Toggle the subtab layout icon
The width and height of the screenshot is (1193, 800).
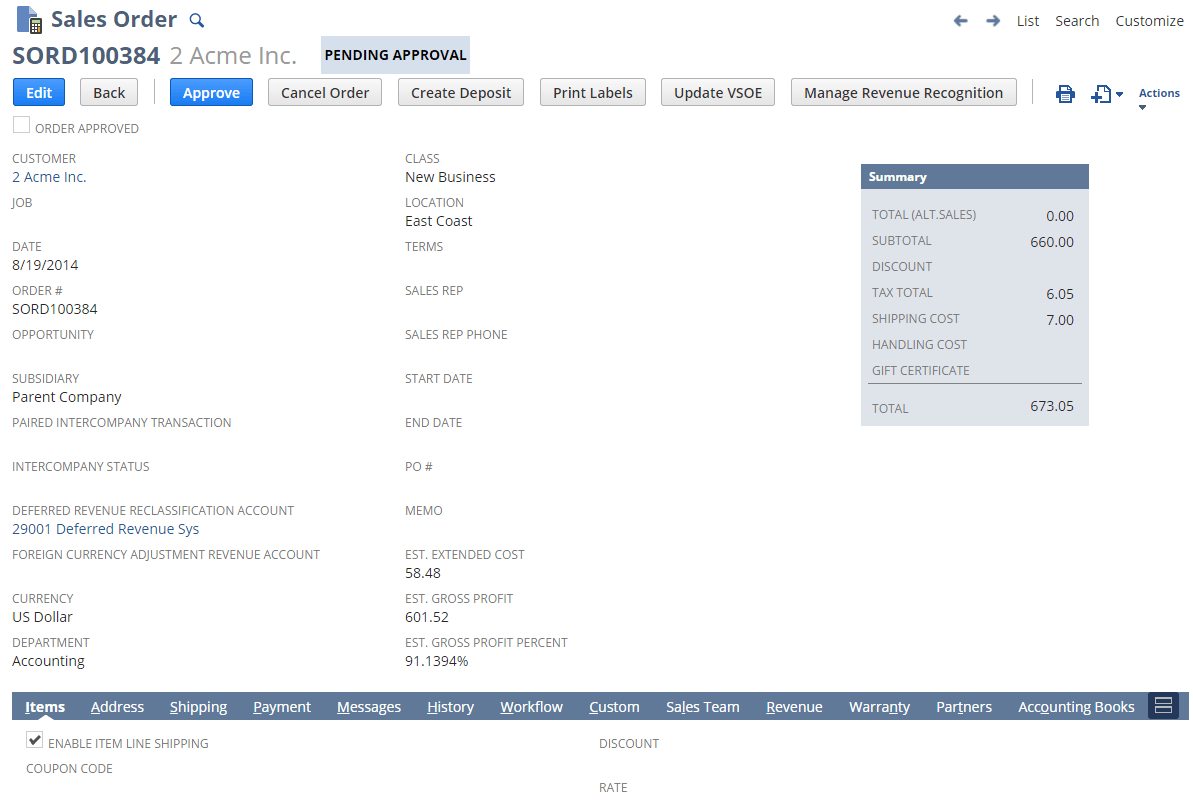1163,706
